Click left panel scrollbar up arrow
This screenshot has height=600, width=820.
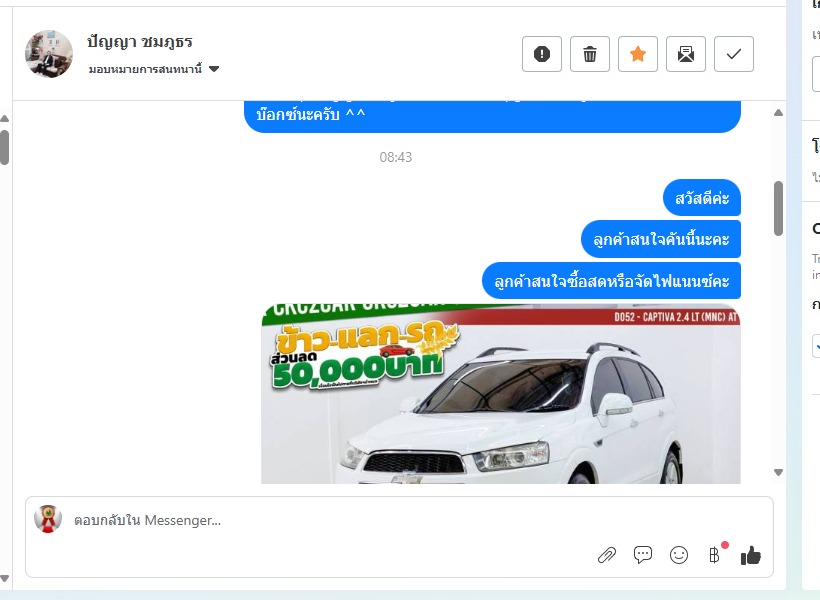coord(4,119)
